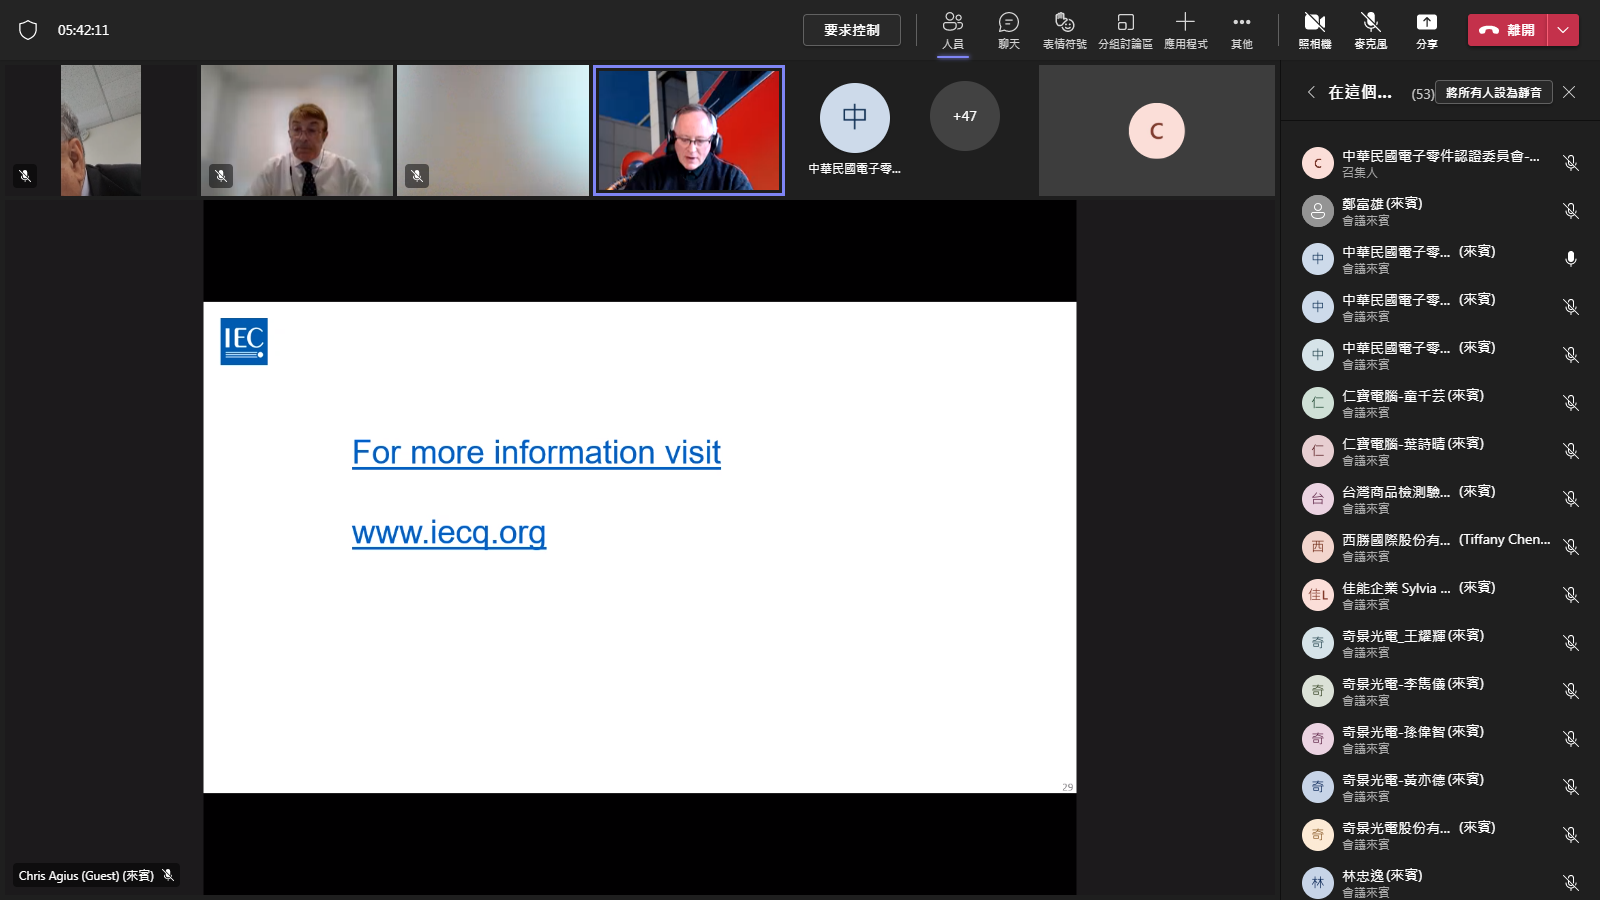Select the highlighted speaker video with headset
This screenshot has height=900, width=1600.
tap(689, 130)
